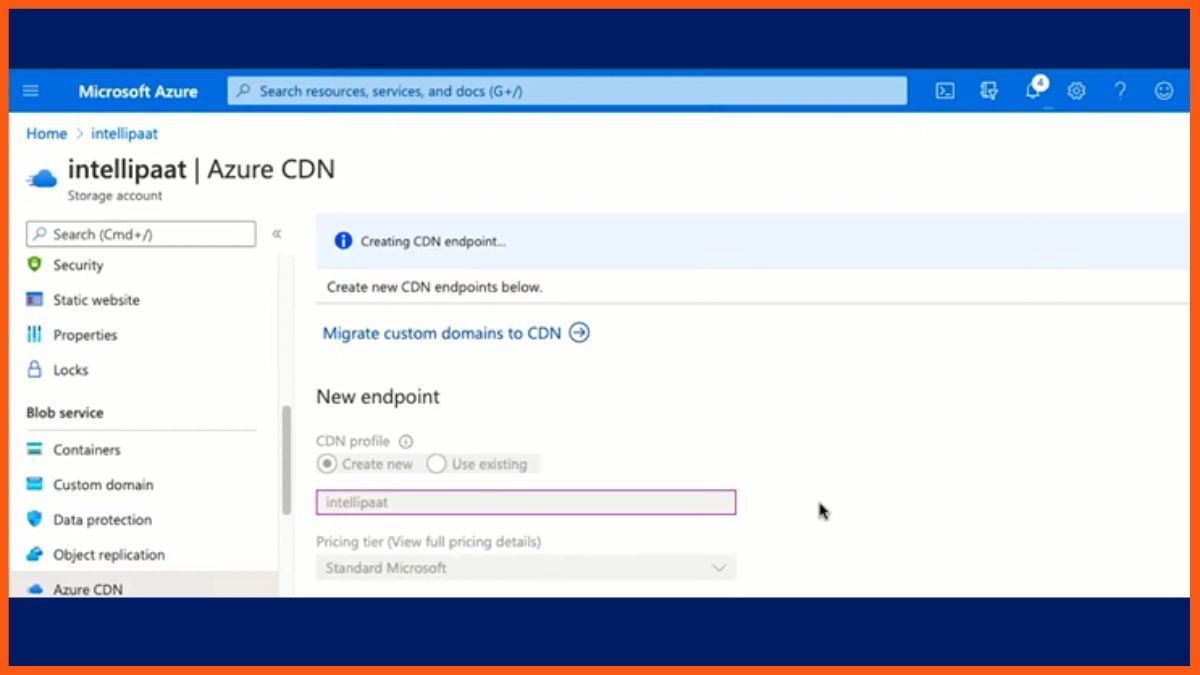1200x675 pixels.
Task: Go to Home breadcrumb
Action: 46,133
